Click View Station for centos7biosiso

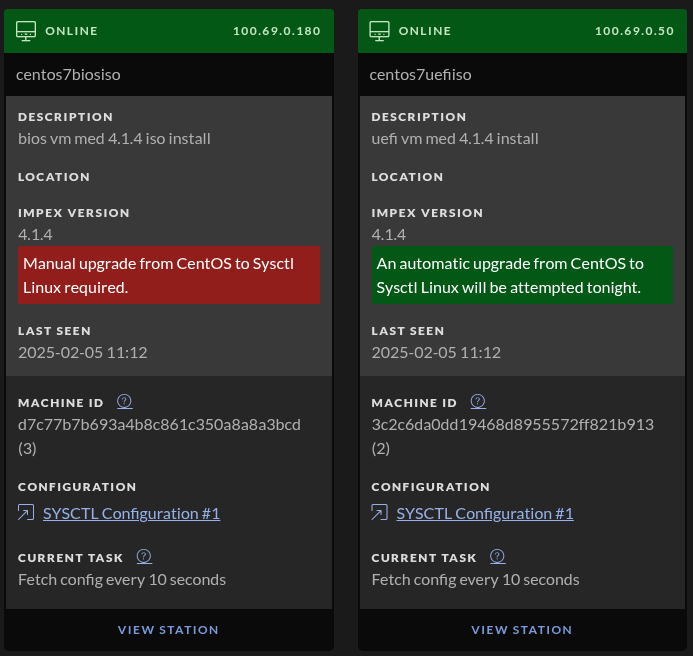coord(168,630)
